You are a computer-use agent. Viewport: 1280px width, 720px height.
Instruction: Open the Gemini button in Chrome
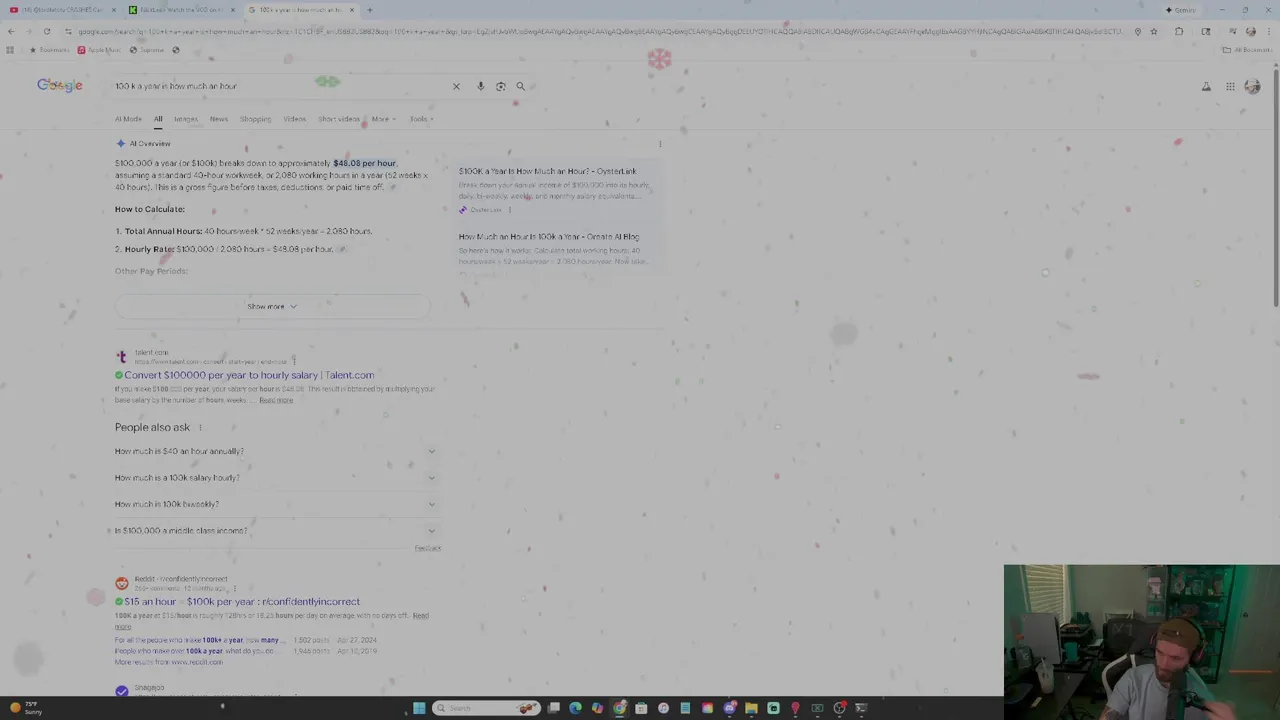pyautogui.click(x=1181, y=10)
